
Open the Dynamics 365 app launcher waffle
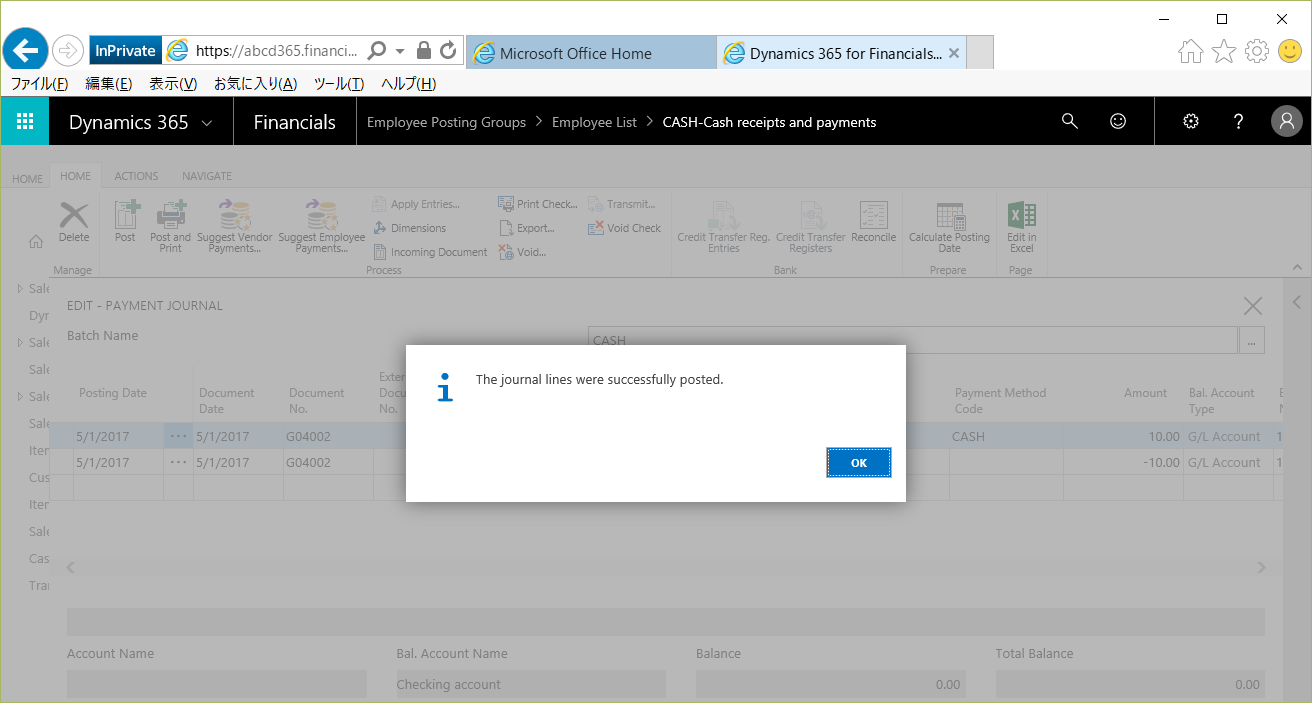coord(25,122)
